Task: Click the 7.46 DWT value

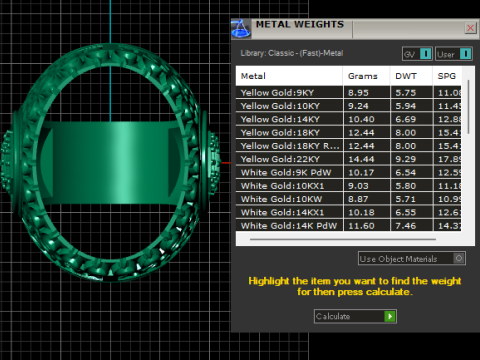Action: point(405,226)
